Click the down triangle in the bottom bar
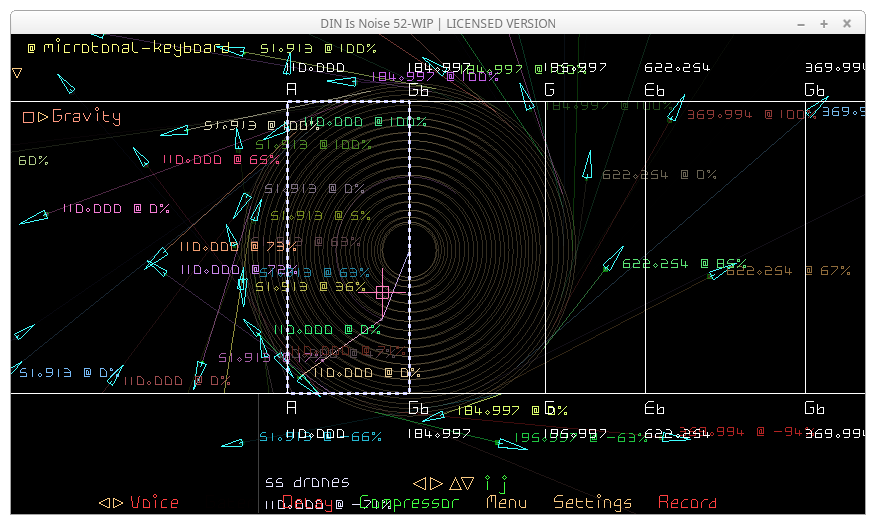 click(x=467, y=483)
